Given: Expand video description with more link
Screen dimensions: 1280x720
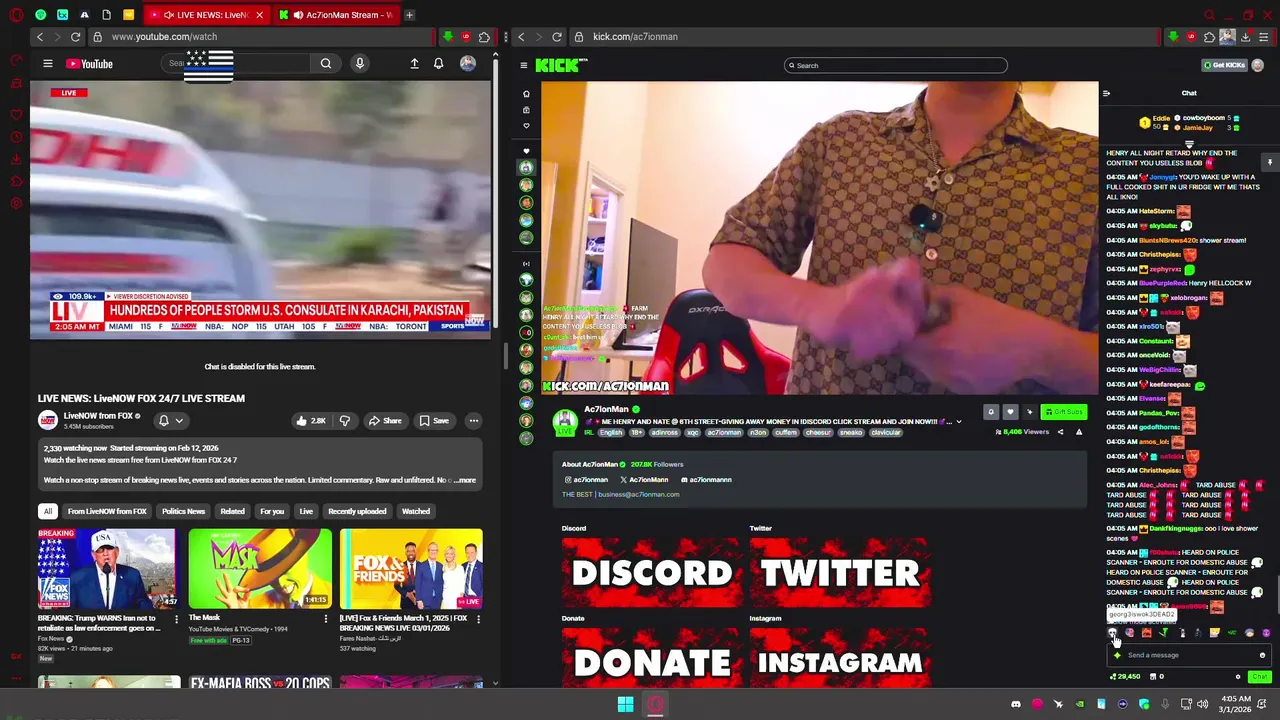Looking at the screenshot, I should coord(465,480).
